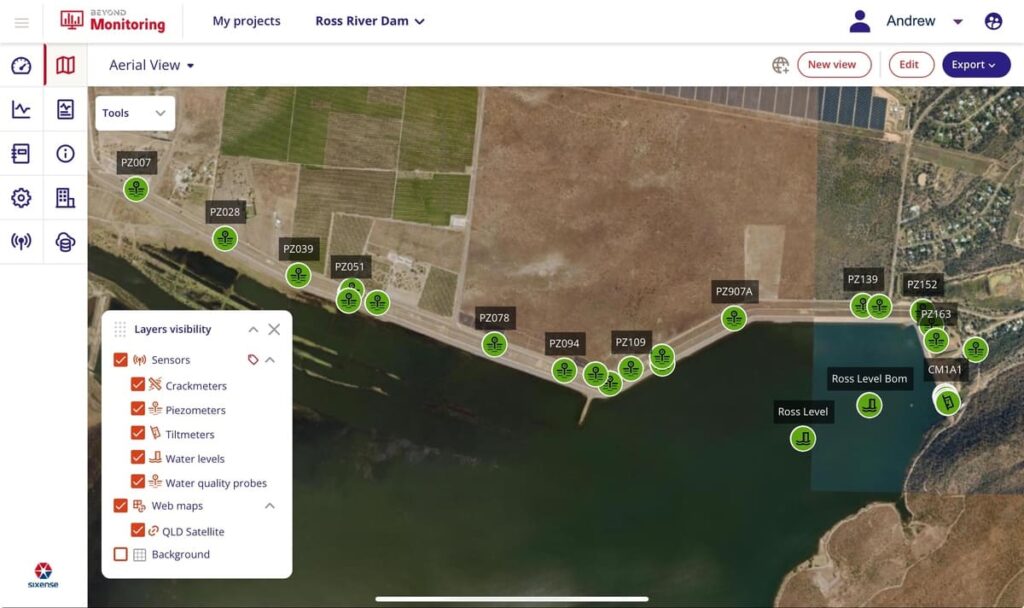Expand the Aerial View dropdown

point(152,65)
